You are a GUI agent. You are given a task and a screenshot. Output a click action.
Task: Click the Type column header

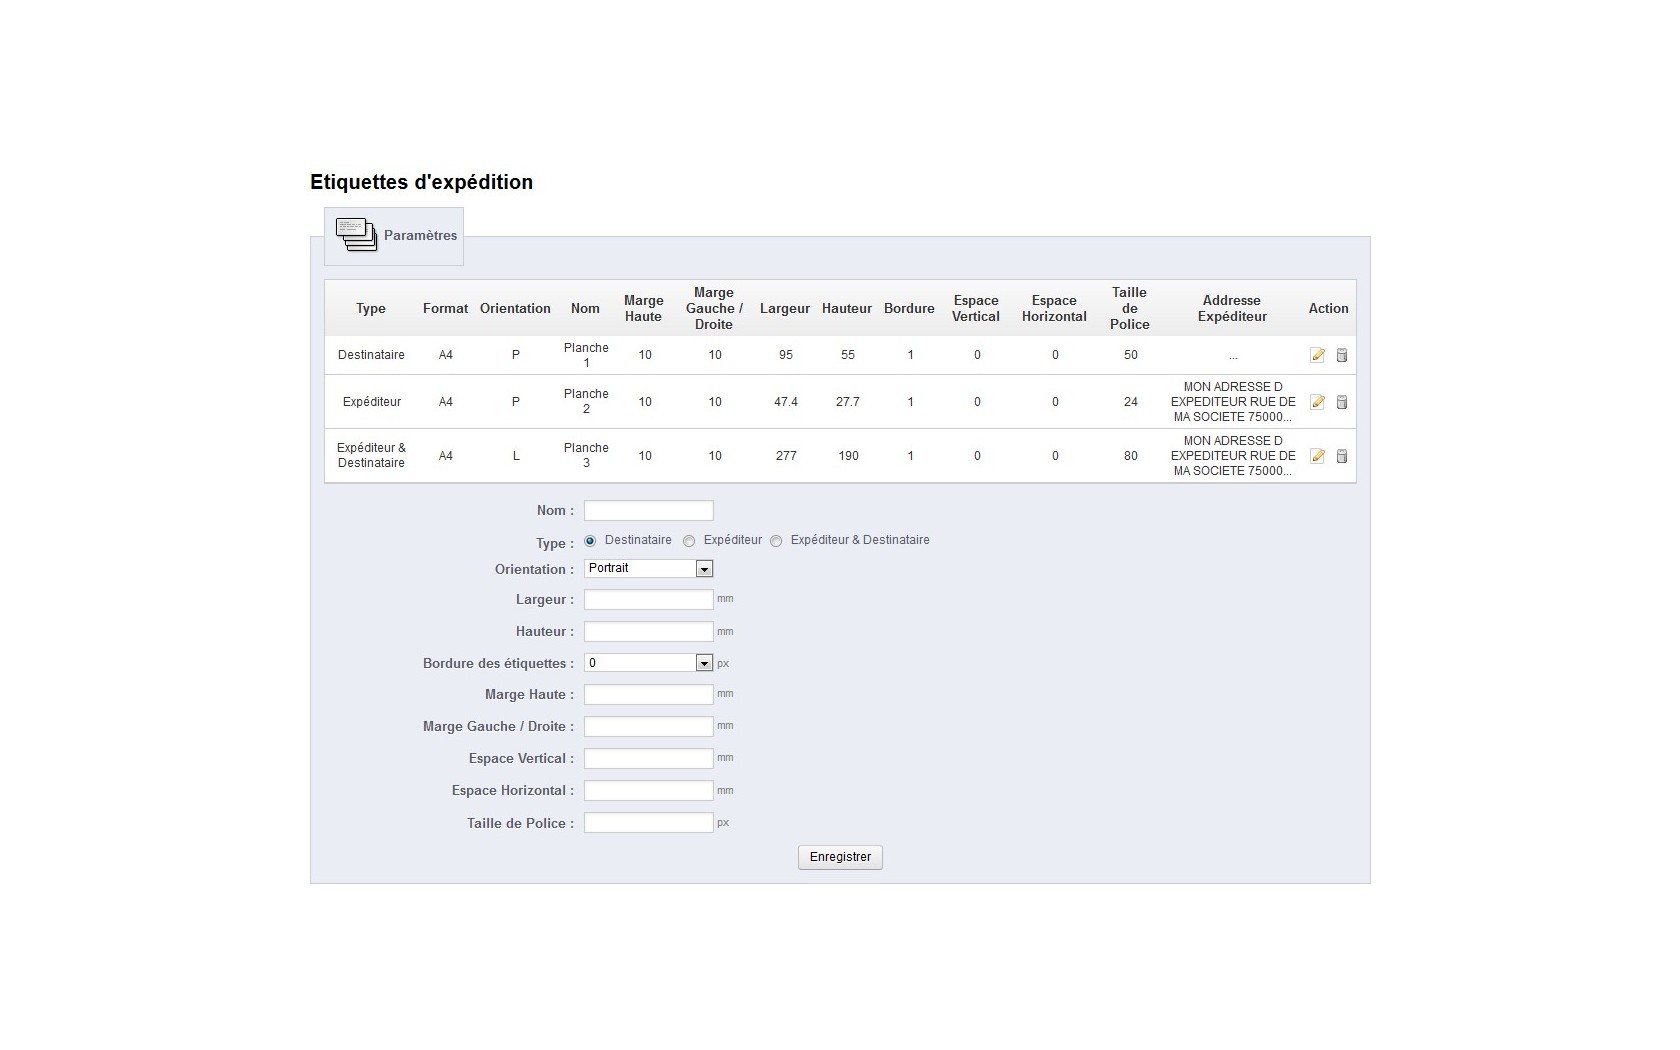click(x=371, y=308)
